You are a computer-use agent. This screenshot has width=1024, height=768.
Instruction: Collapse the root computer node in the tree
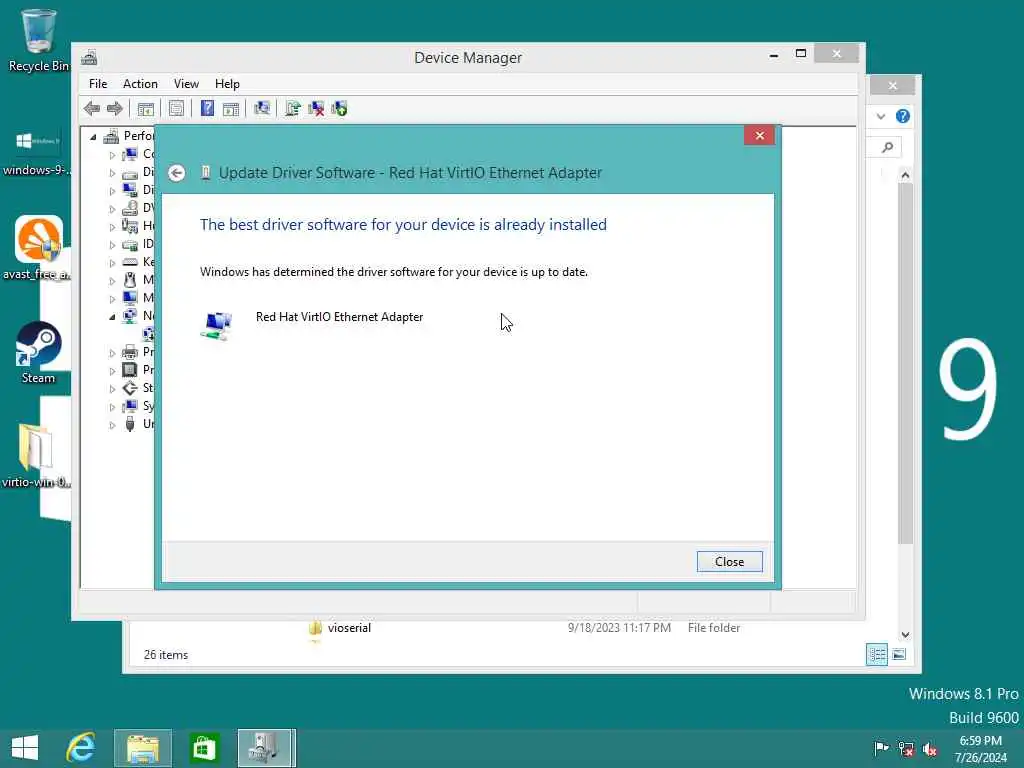(x=93, y=136)
